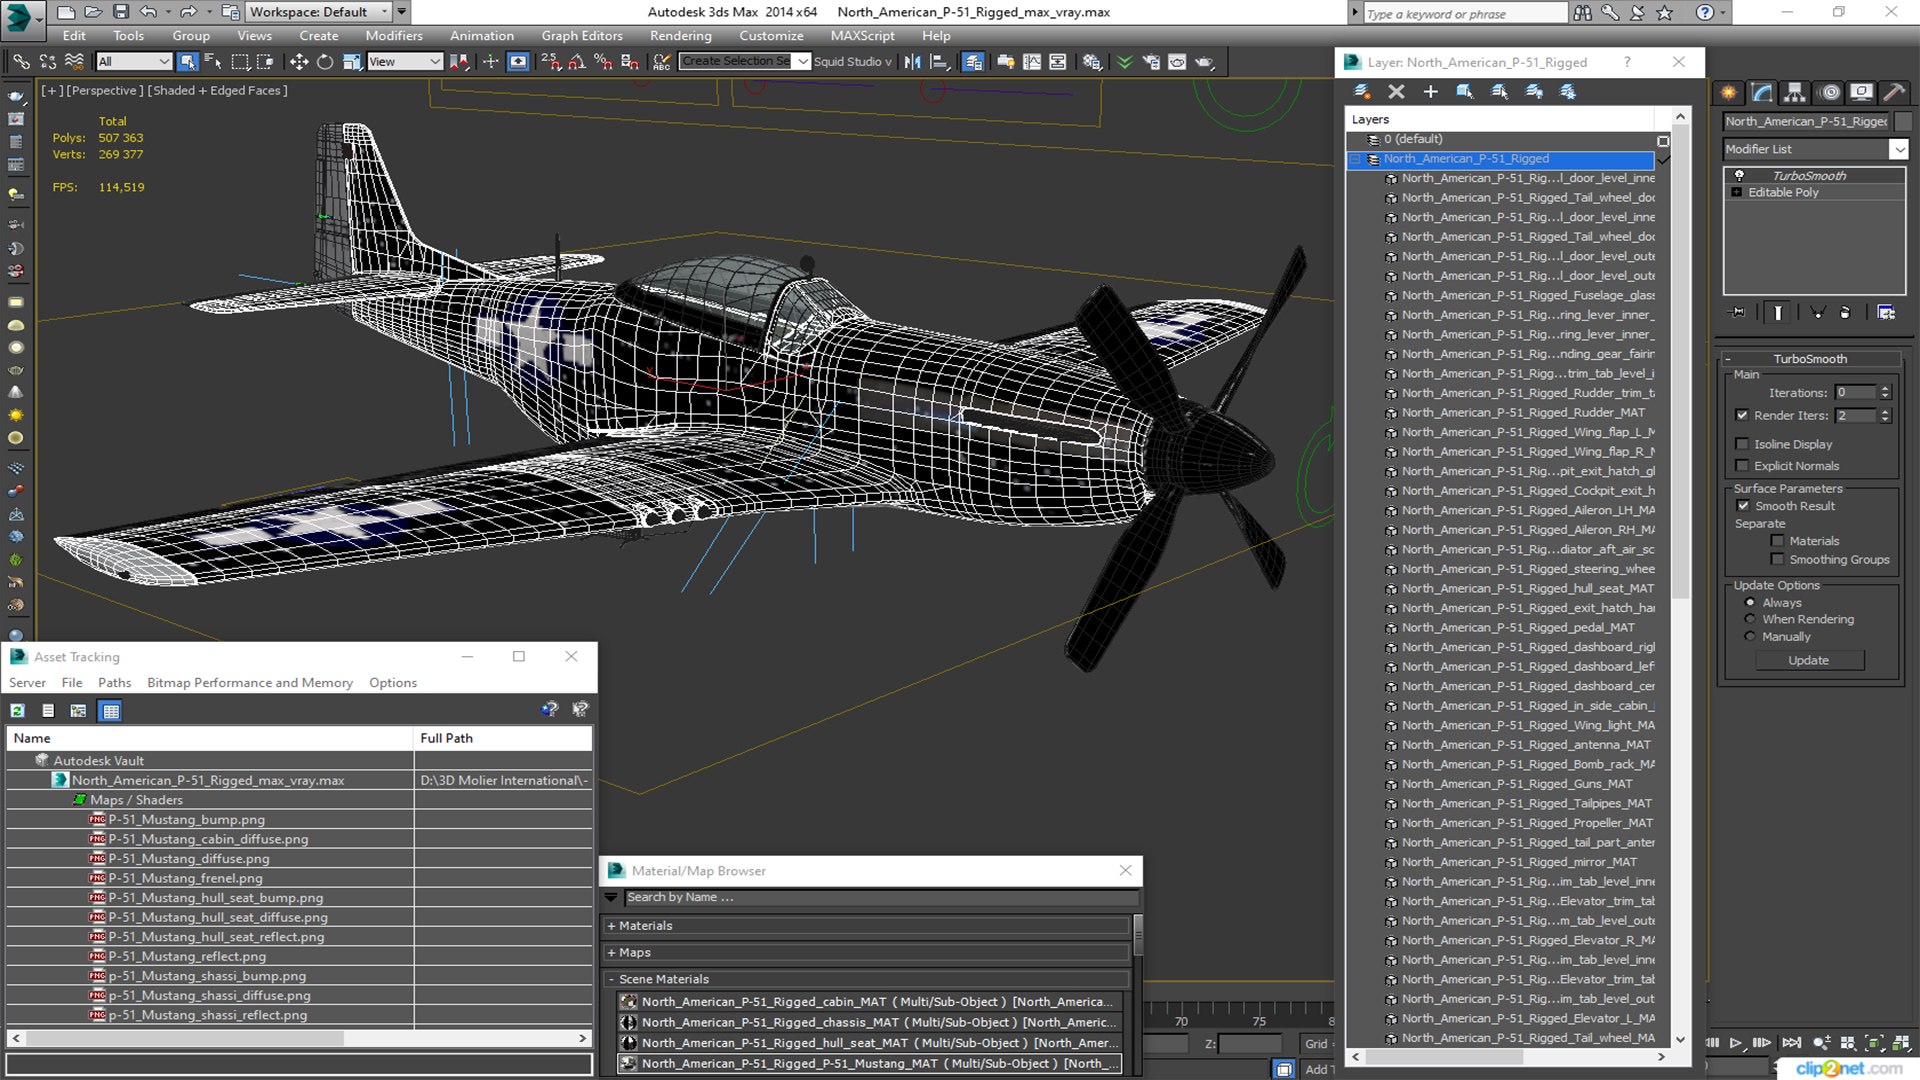Select When Rendering update option
This screenshot has width=1920, height=1080.
(1750, 619)
